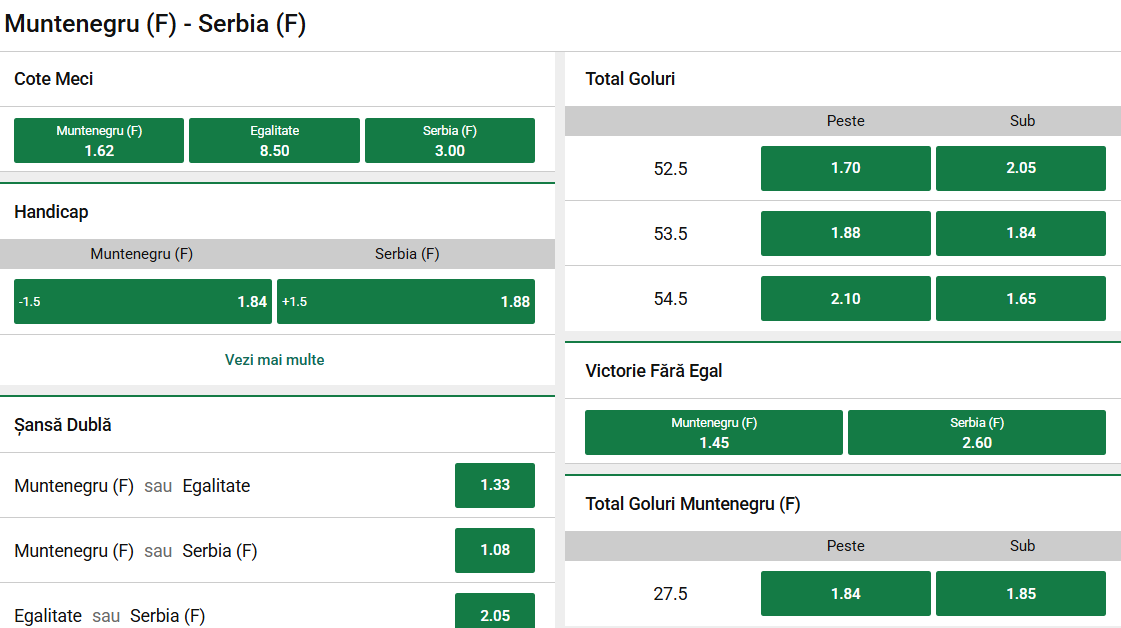
Task: Click the Muntenegru (F) - Serbia (F) match title
Action: pos(159,23)
